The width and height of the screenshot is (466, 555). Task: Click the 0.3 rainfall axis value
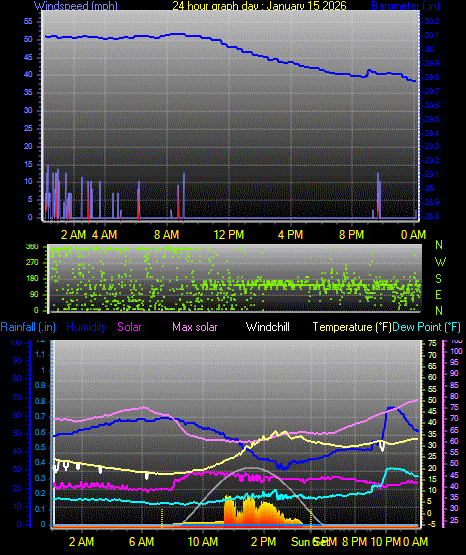pos(40,478)
